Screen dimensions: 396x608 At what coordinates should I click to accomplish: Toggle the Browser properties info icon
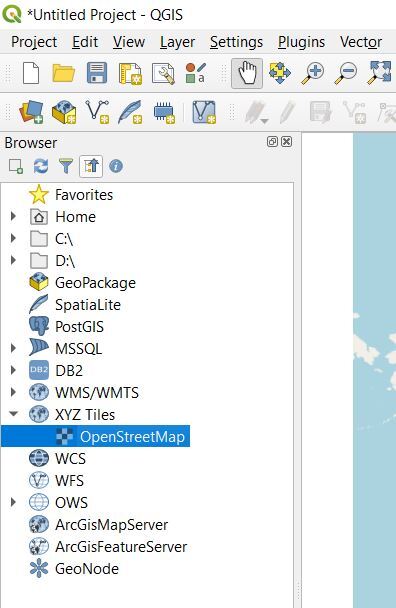116,166
